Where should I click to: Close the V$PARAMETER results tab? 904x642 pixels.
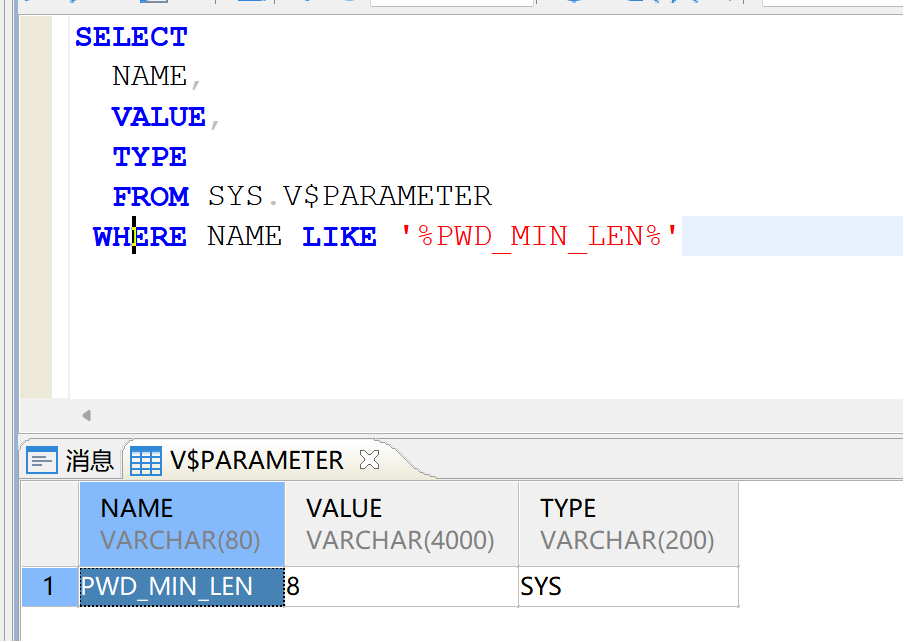pos(369,460)
